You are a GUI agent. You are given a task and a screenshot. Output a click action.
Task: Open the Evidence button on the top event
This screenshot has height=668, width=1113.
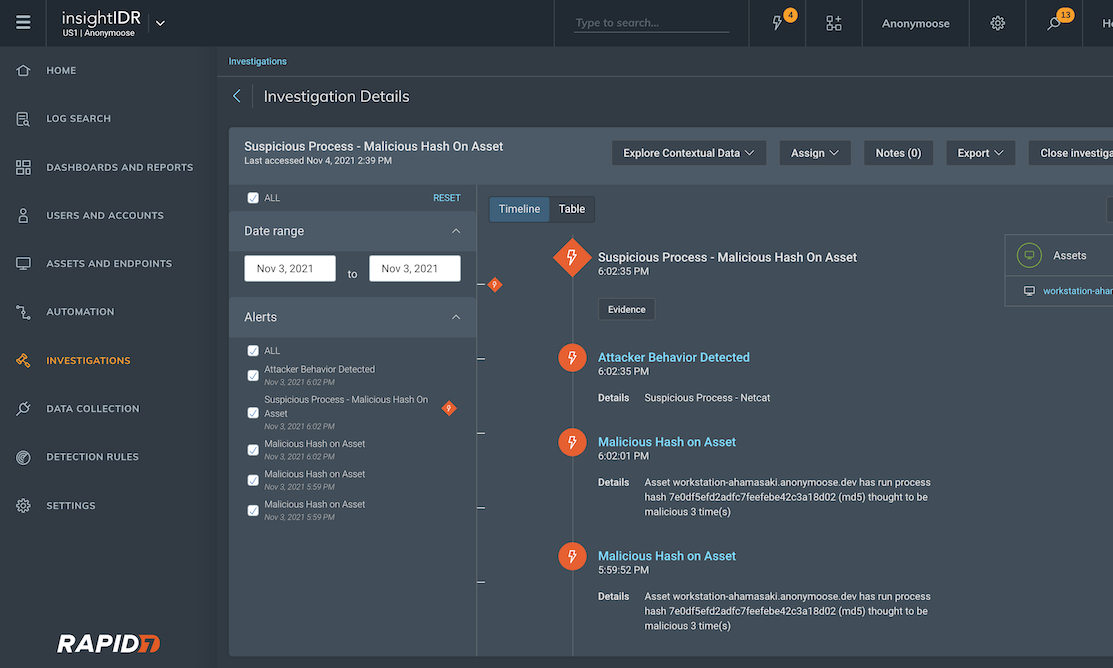[x=626, y=309]
